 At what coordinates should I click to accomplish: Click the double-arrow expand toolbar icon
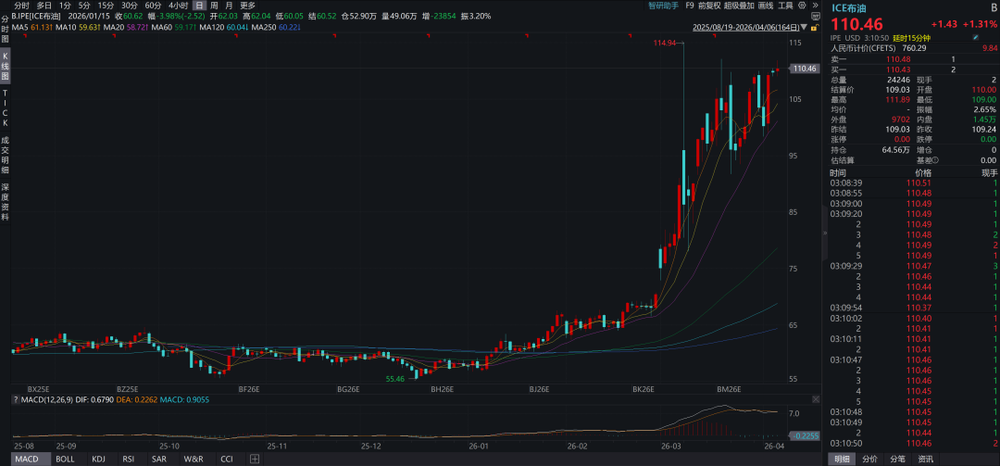coord(816,5)
